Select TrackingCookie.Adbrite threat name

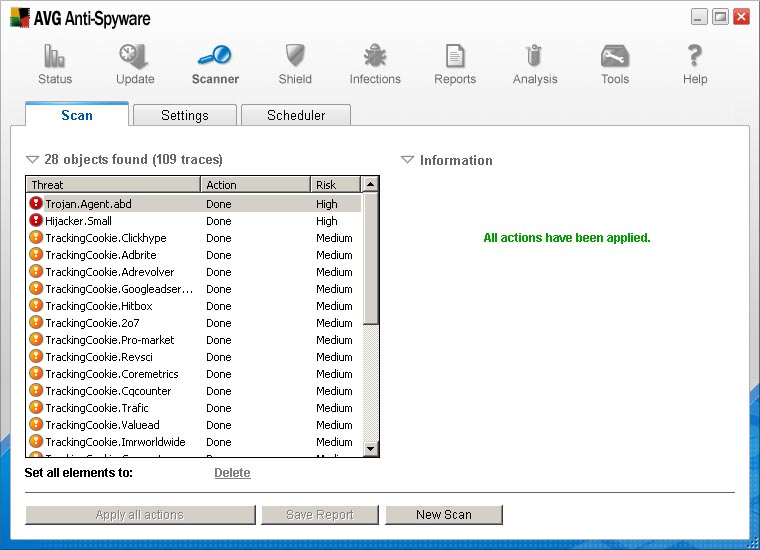click(101, 255)
